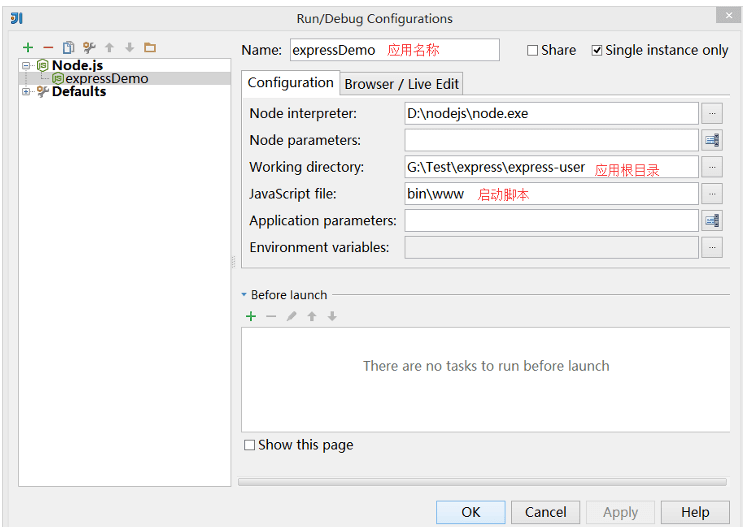This screenshot has height=527, width=743.
Task: Toggle Single instance only checkbox
Action: click(597, 50)
